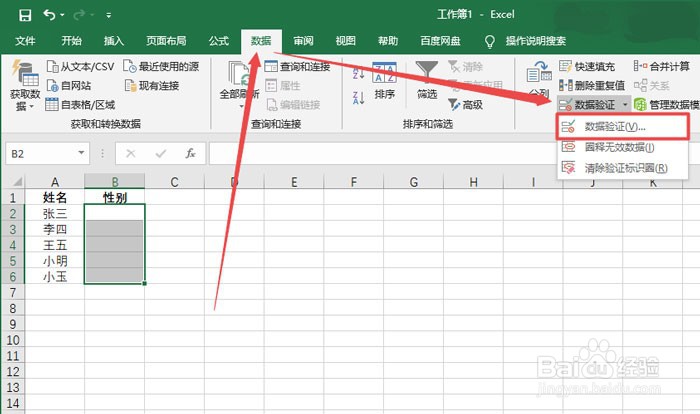Screen dimensions: 700x414
Task: Choose 数据验证(V)... from dropdown menu
Action: pos(623,127)
